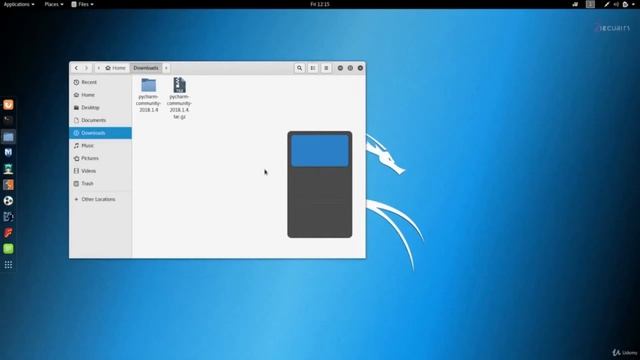Select Downloads in the sidebar
640x360 pixels.
tap(100, 133)
